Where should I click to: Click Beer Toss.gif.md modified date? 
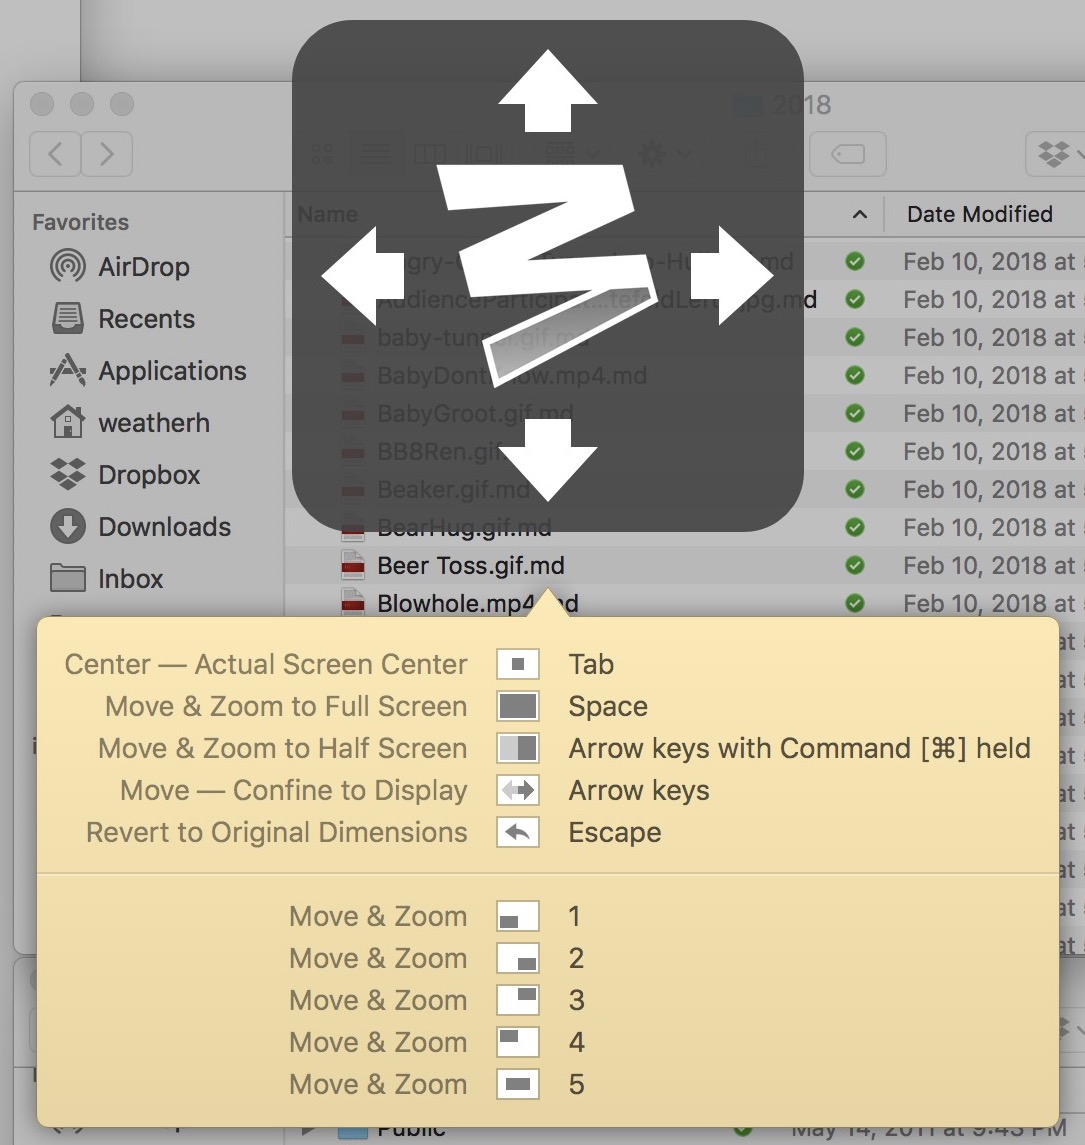pos(993,565)
